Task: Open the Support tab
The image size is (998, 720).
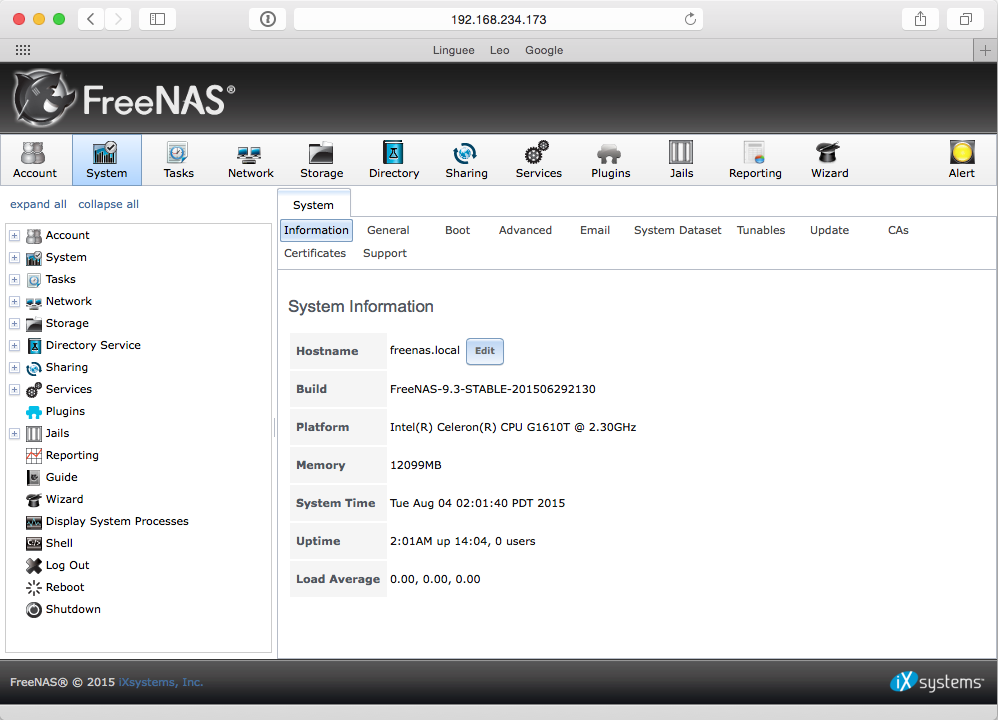Action: tap(384, 253)
